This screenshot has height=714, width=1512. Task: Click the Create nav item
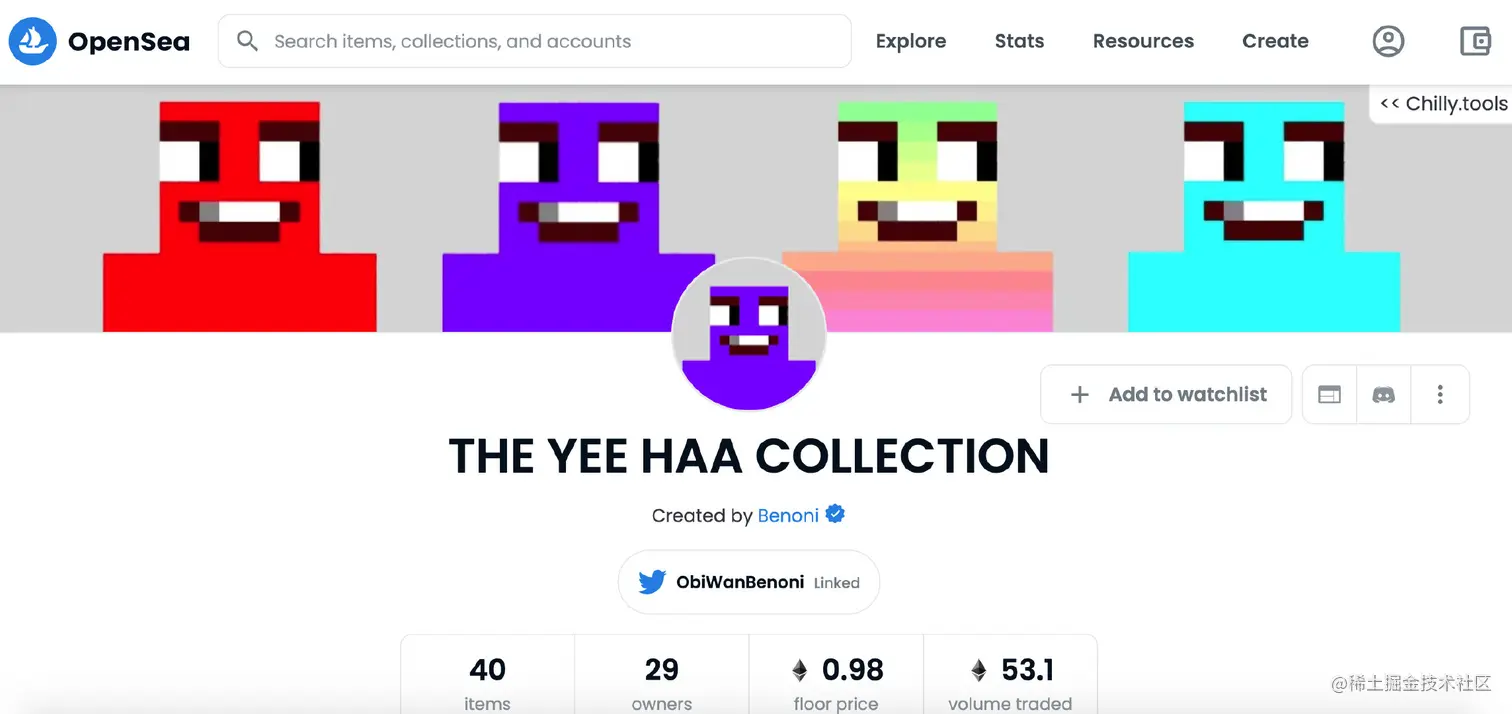tap(1275, 41)
